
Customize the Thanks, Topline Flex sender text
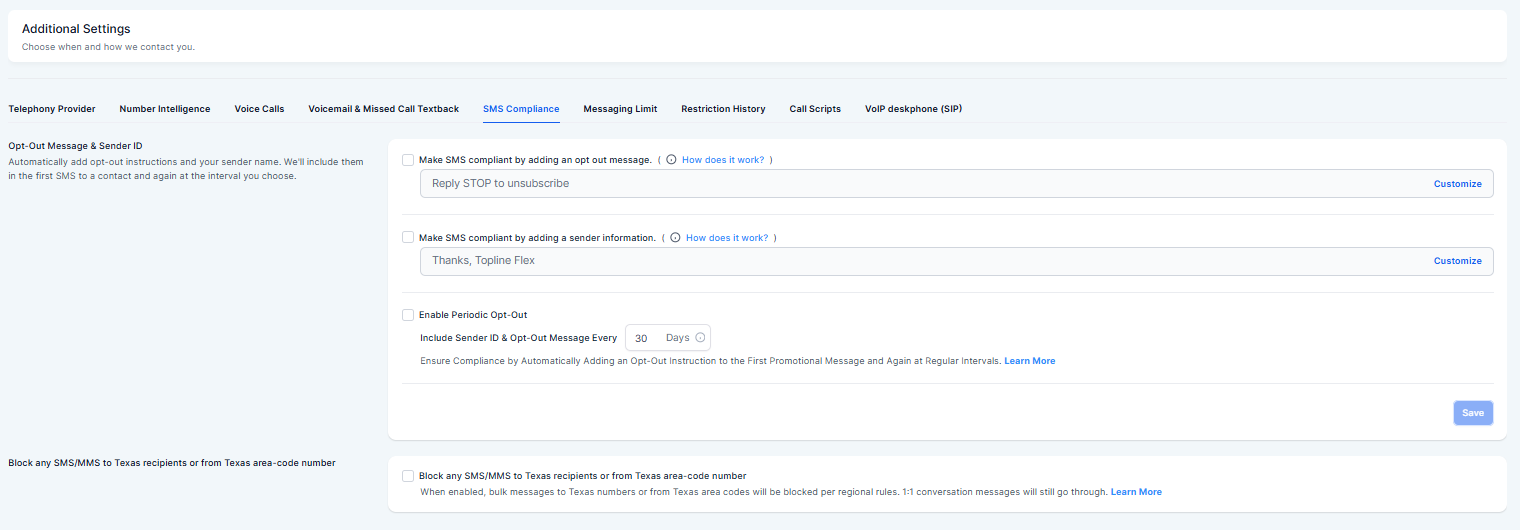1457,261
